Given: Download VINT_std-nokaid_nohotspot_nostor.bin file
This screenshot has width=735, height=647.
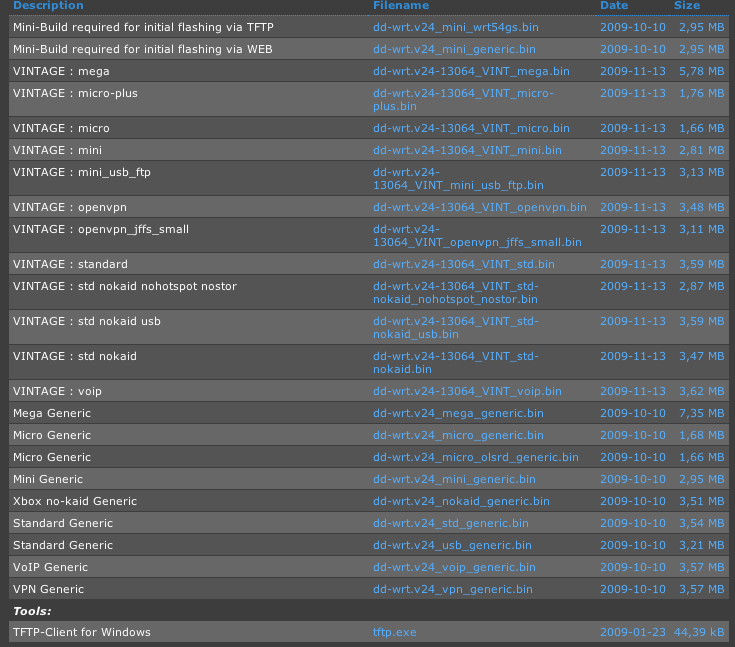Looking at the screenshot, I should (456, 293).
